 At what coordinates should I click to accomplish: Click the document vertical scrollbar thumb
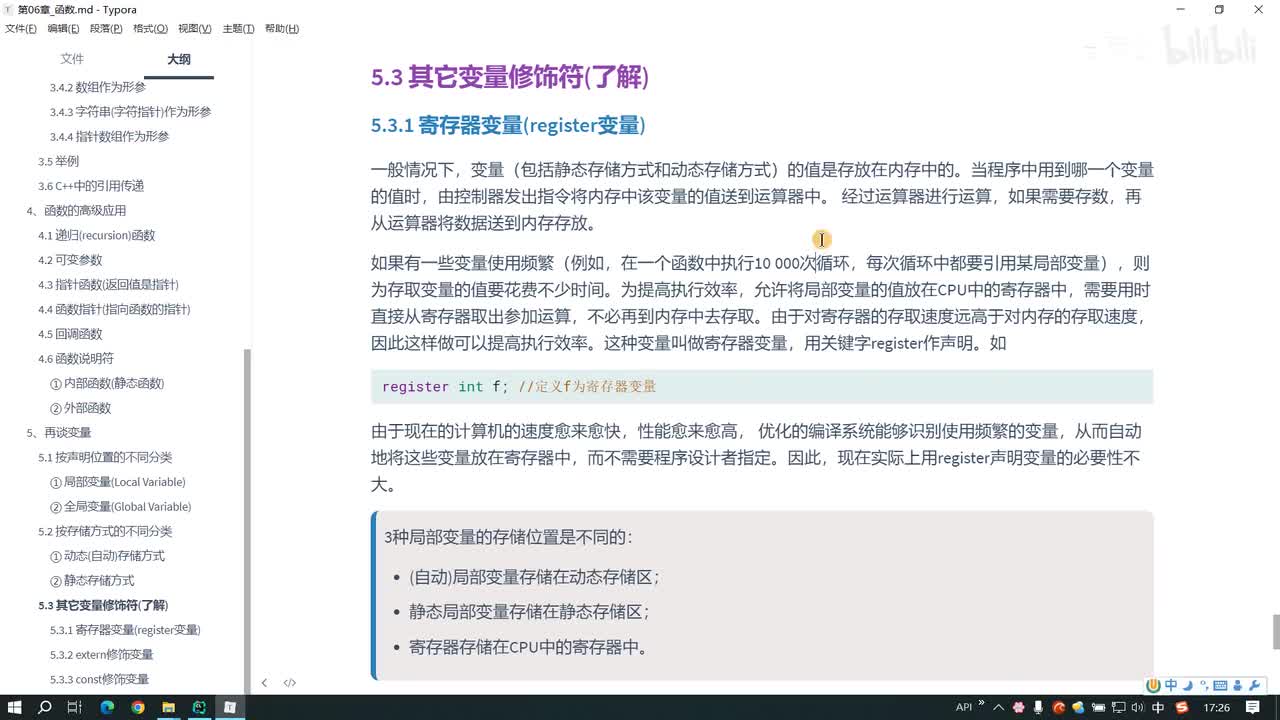[1275, 632]
